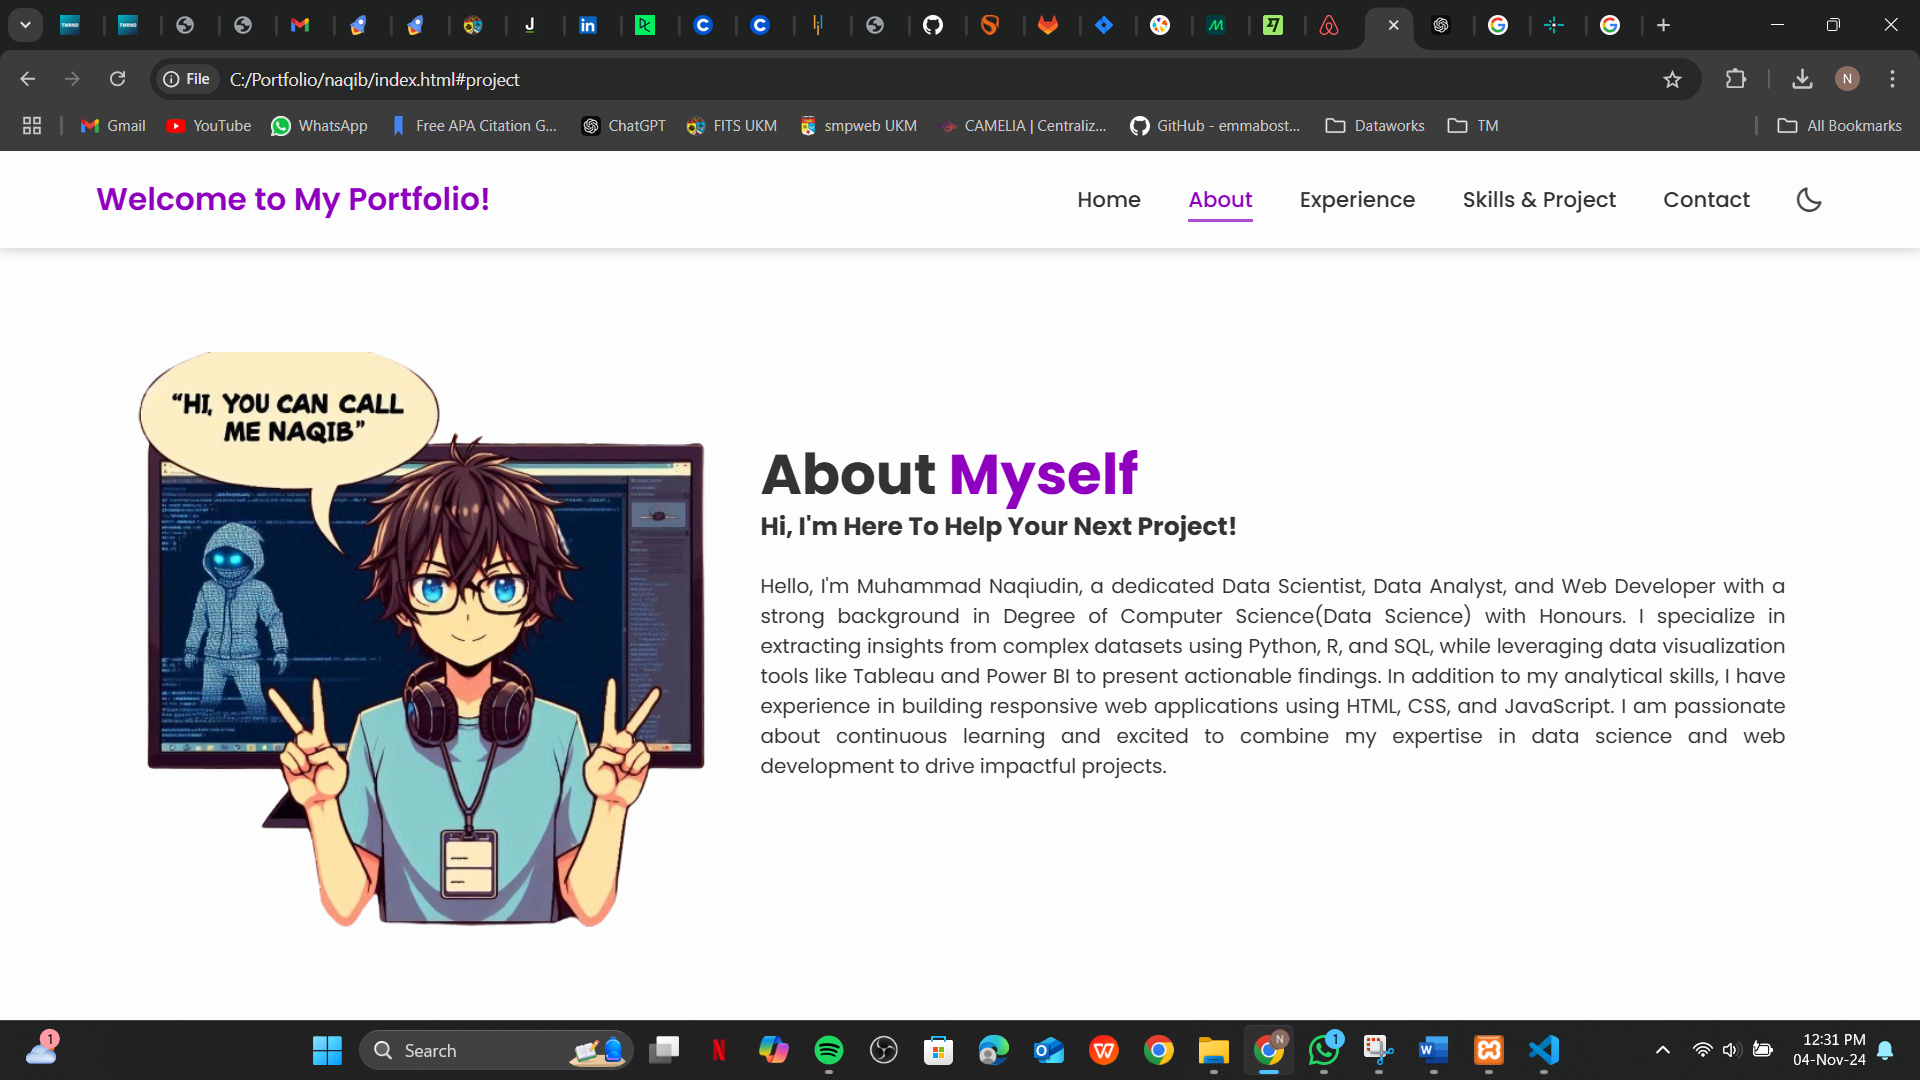The width and height of the screenshot is (1920, 1080).
Task: Open the GitHub - emmabost bookmark
Action: (x=1215, y=126)
